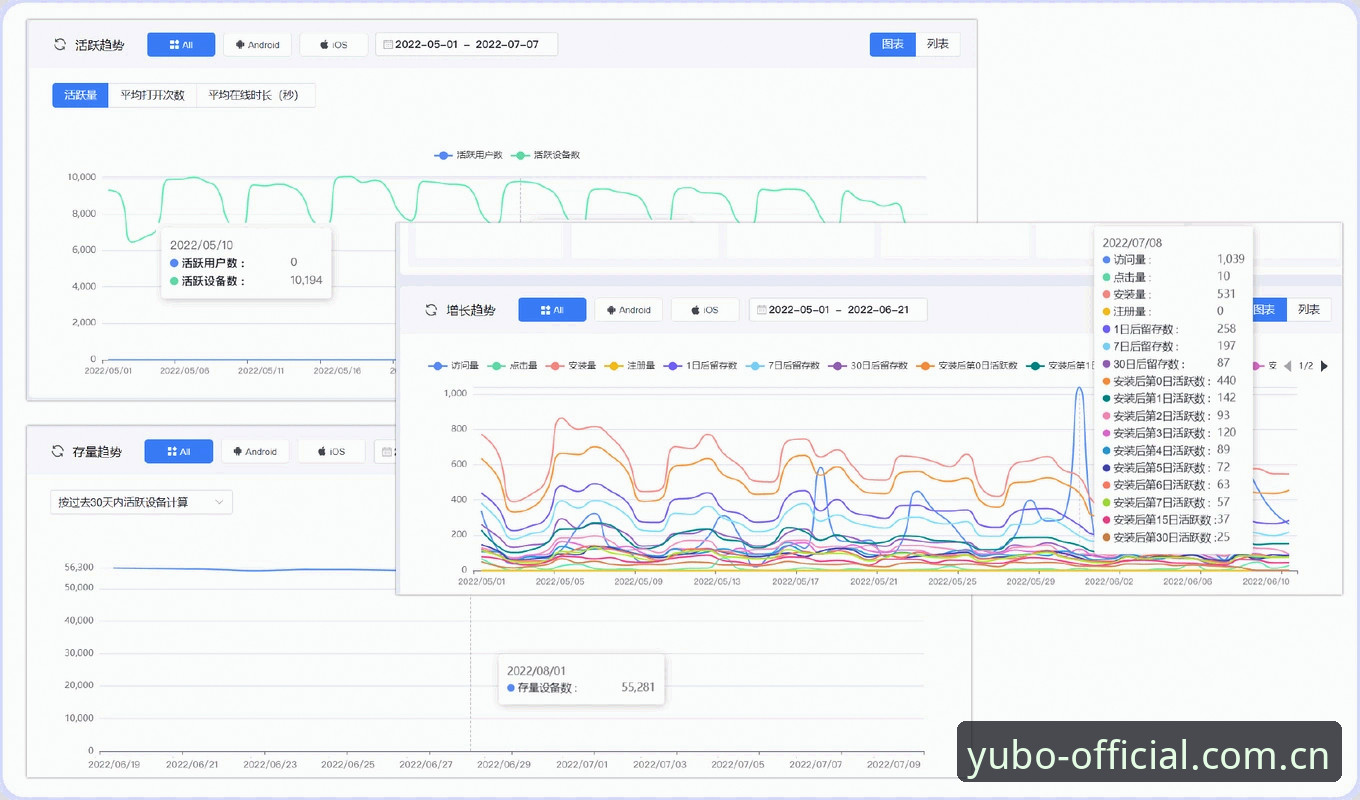Screen dimensions: 1360x800
Task: Click the 2022/05/06 axis label in 活跃趋势
Action: pyautogui.click(x=184, y=370)
